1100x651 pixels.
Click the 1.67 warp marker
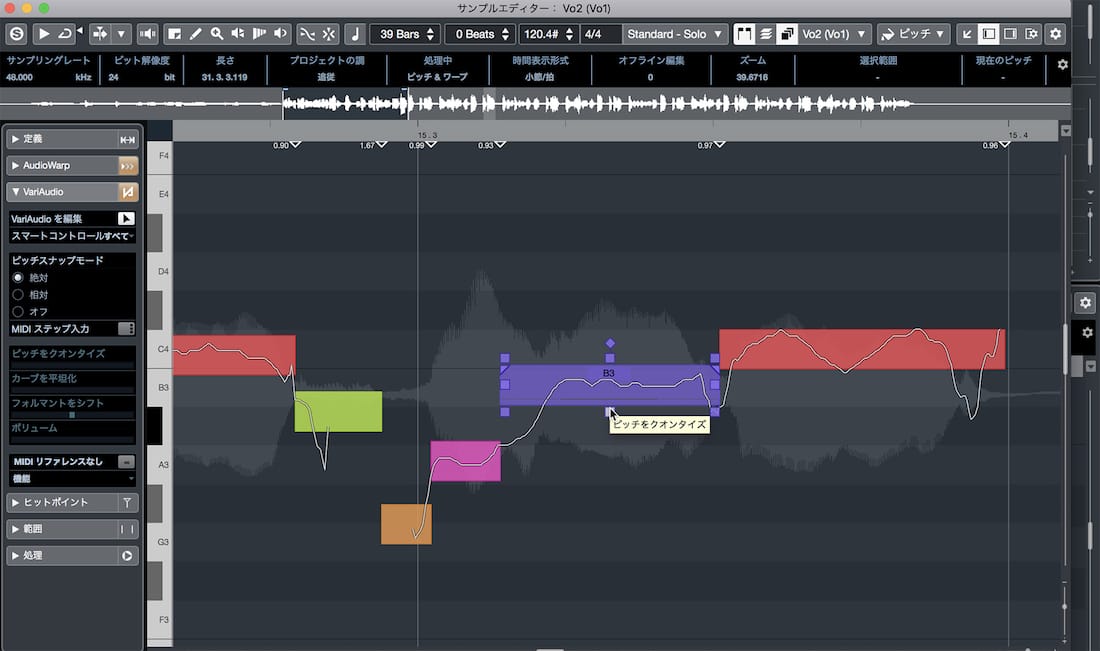pos(381,145)
